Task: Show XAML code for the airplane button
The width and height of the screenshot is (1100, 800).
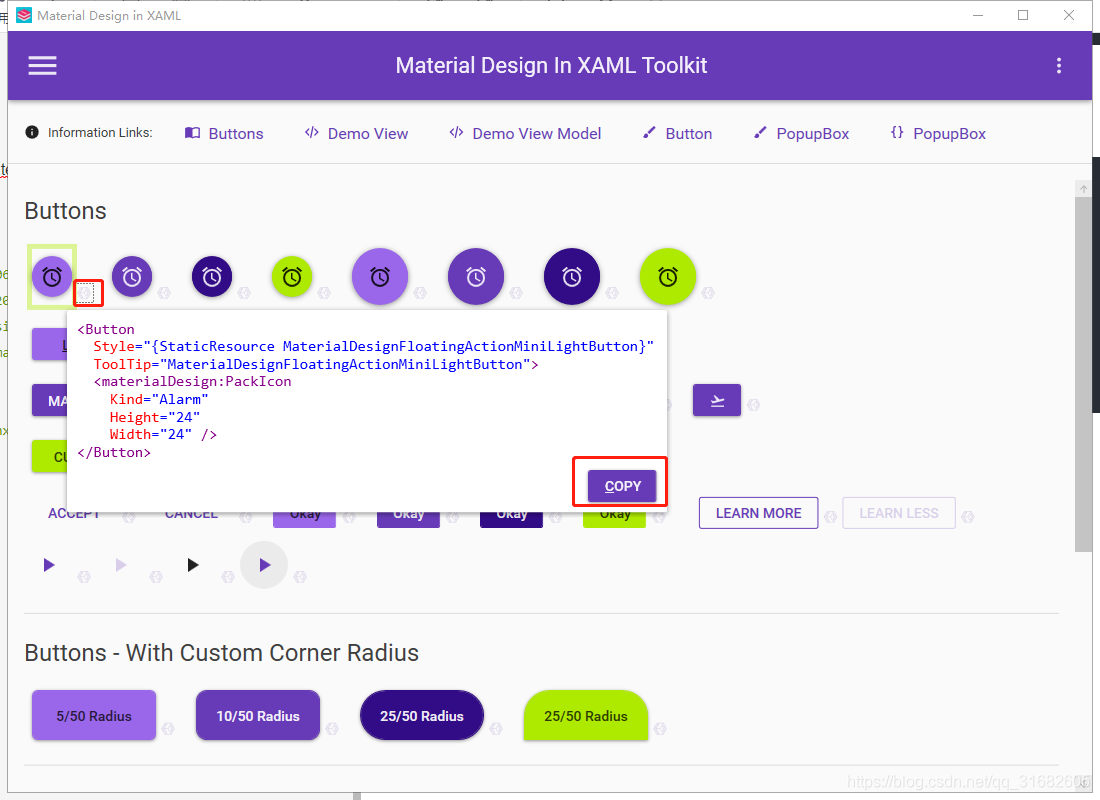Action: point(753,405)
